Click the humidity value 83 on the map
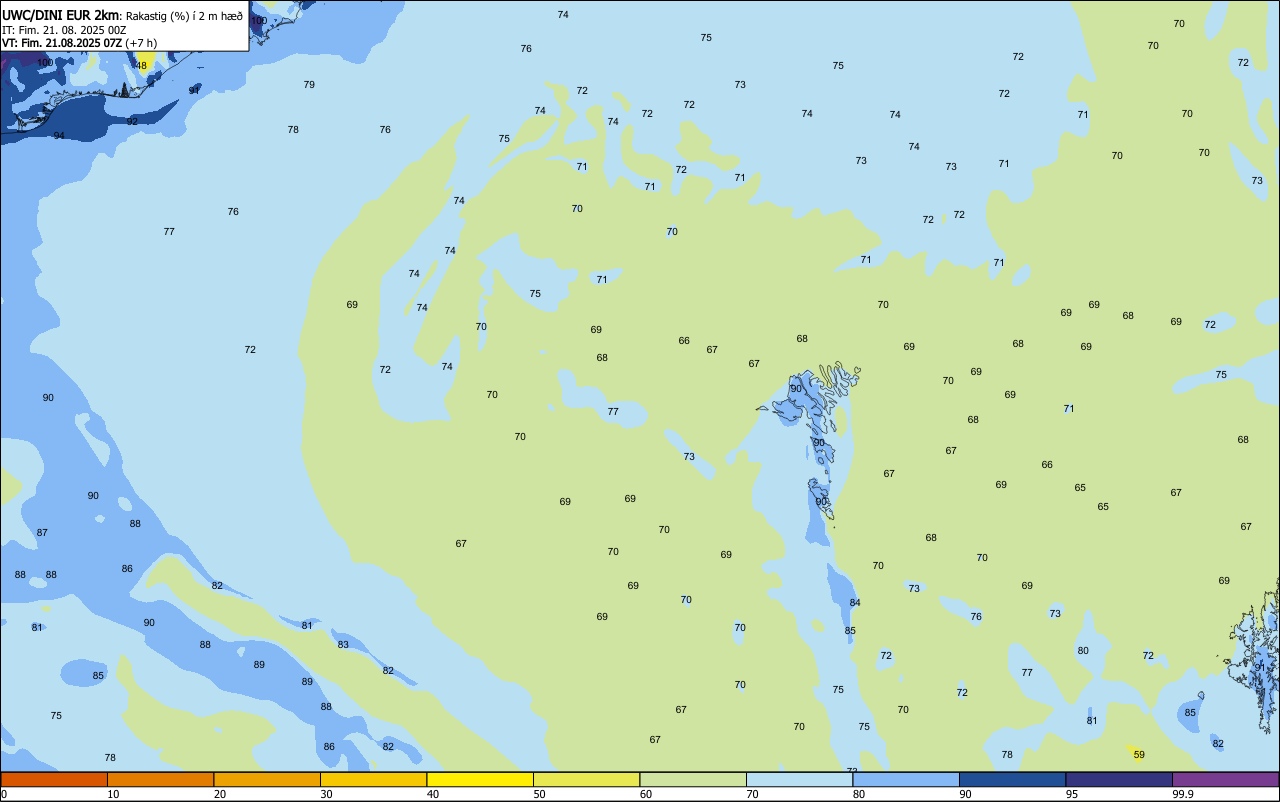1280x802 pixels. [x=343, y=645]
